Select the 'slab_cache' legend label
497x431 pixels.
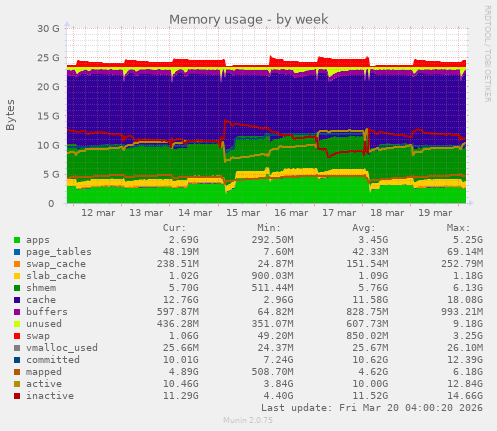click(56, 276)
